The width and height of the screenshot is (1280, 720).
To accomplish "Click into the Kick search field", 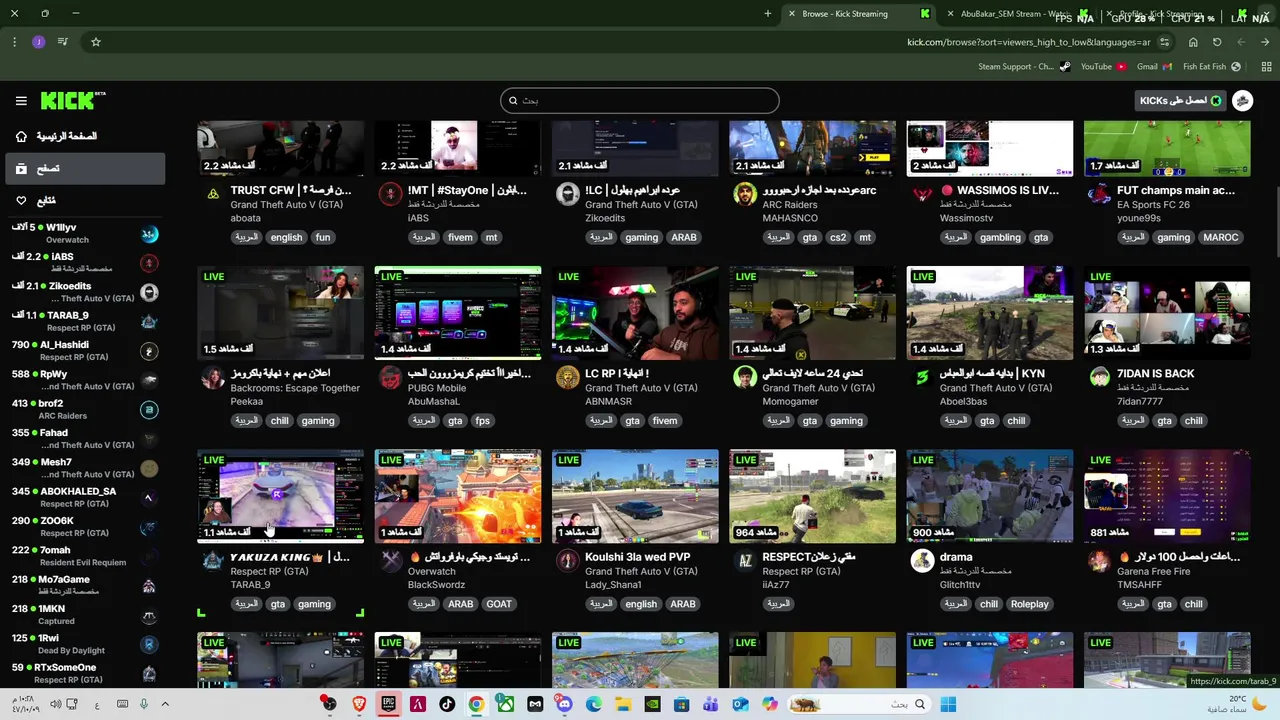I will (x=640, y=100).
